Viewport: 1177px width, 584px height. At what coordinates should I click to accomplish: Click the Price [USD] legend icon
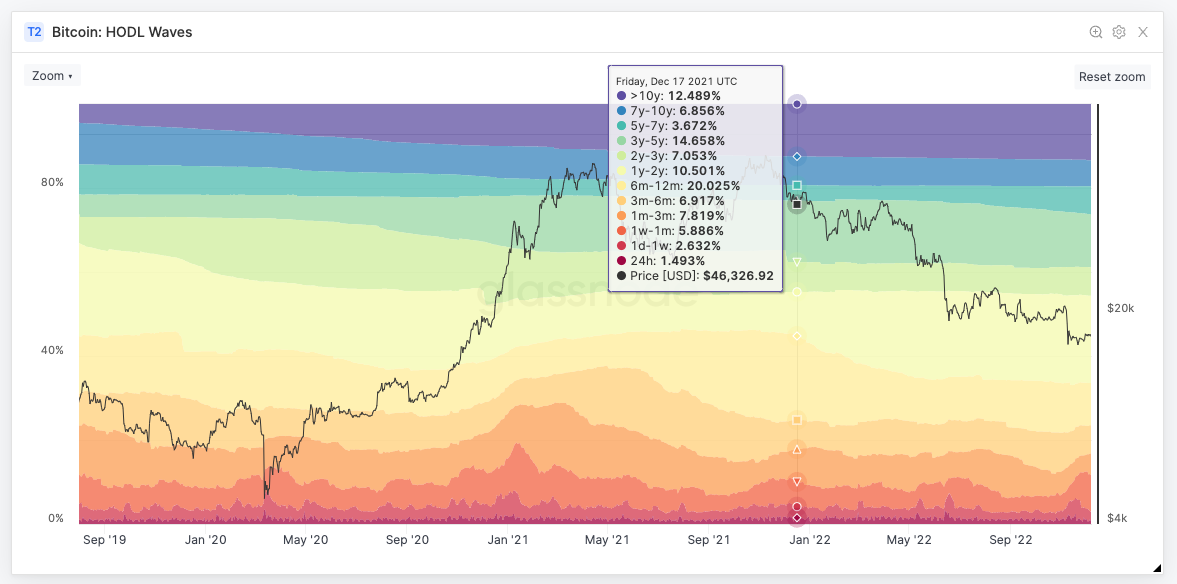click(621, 275)
